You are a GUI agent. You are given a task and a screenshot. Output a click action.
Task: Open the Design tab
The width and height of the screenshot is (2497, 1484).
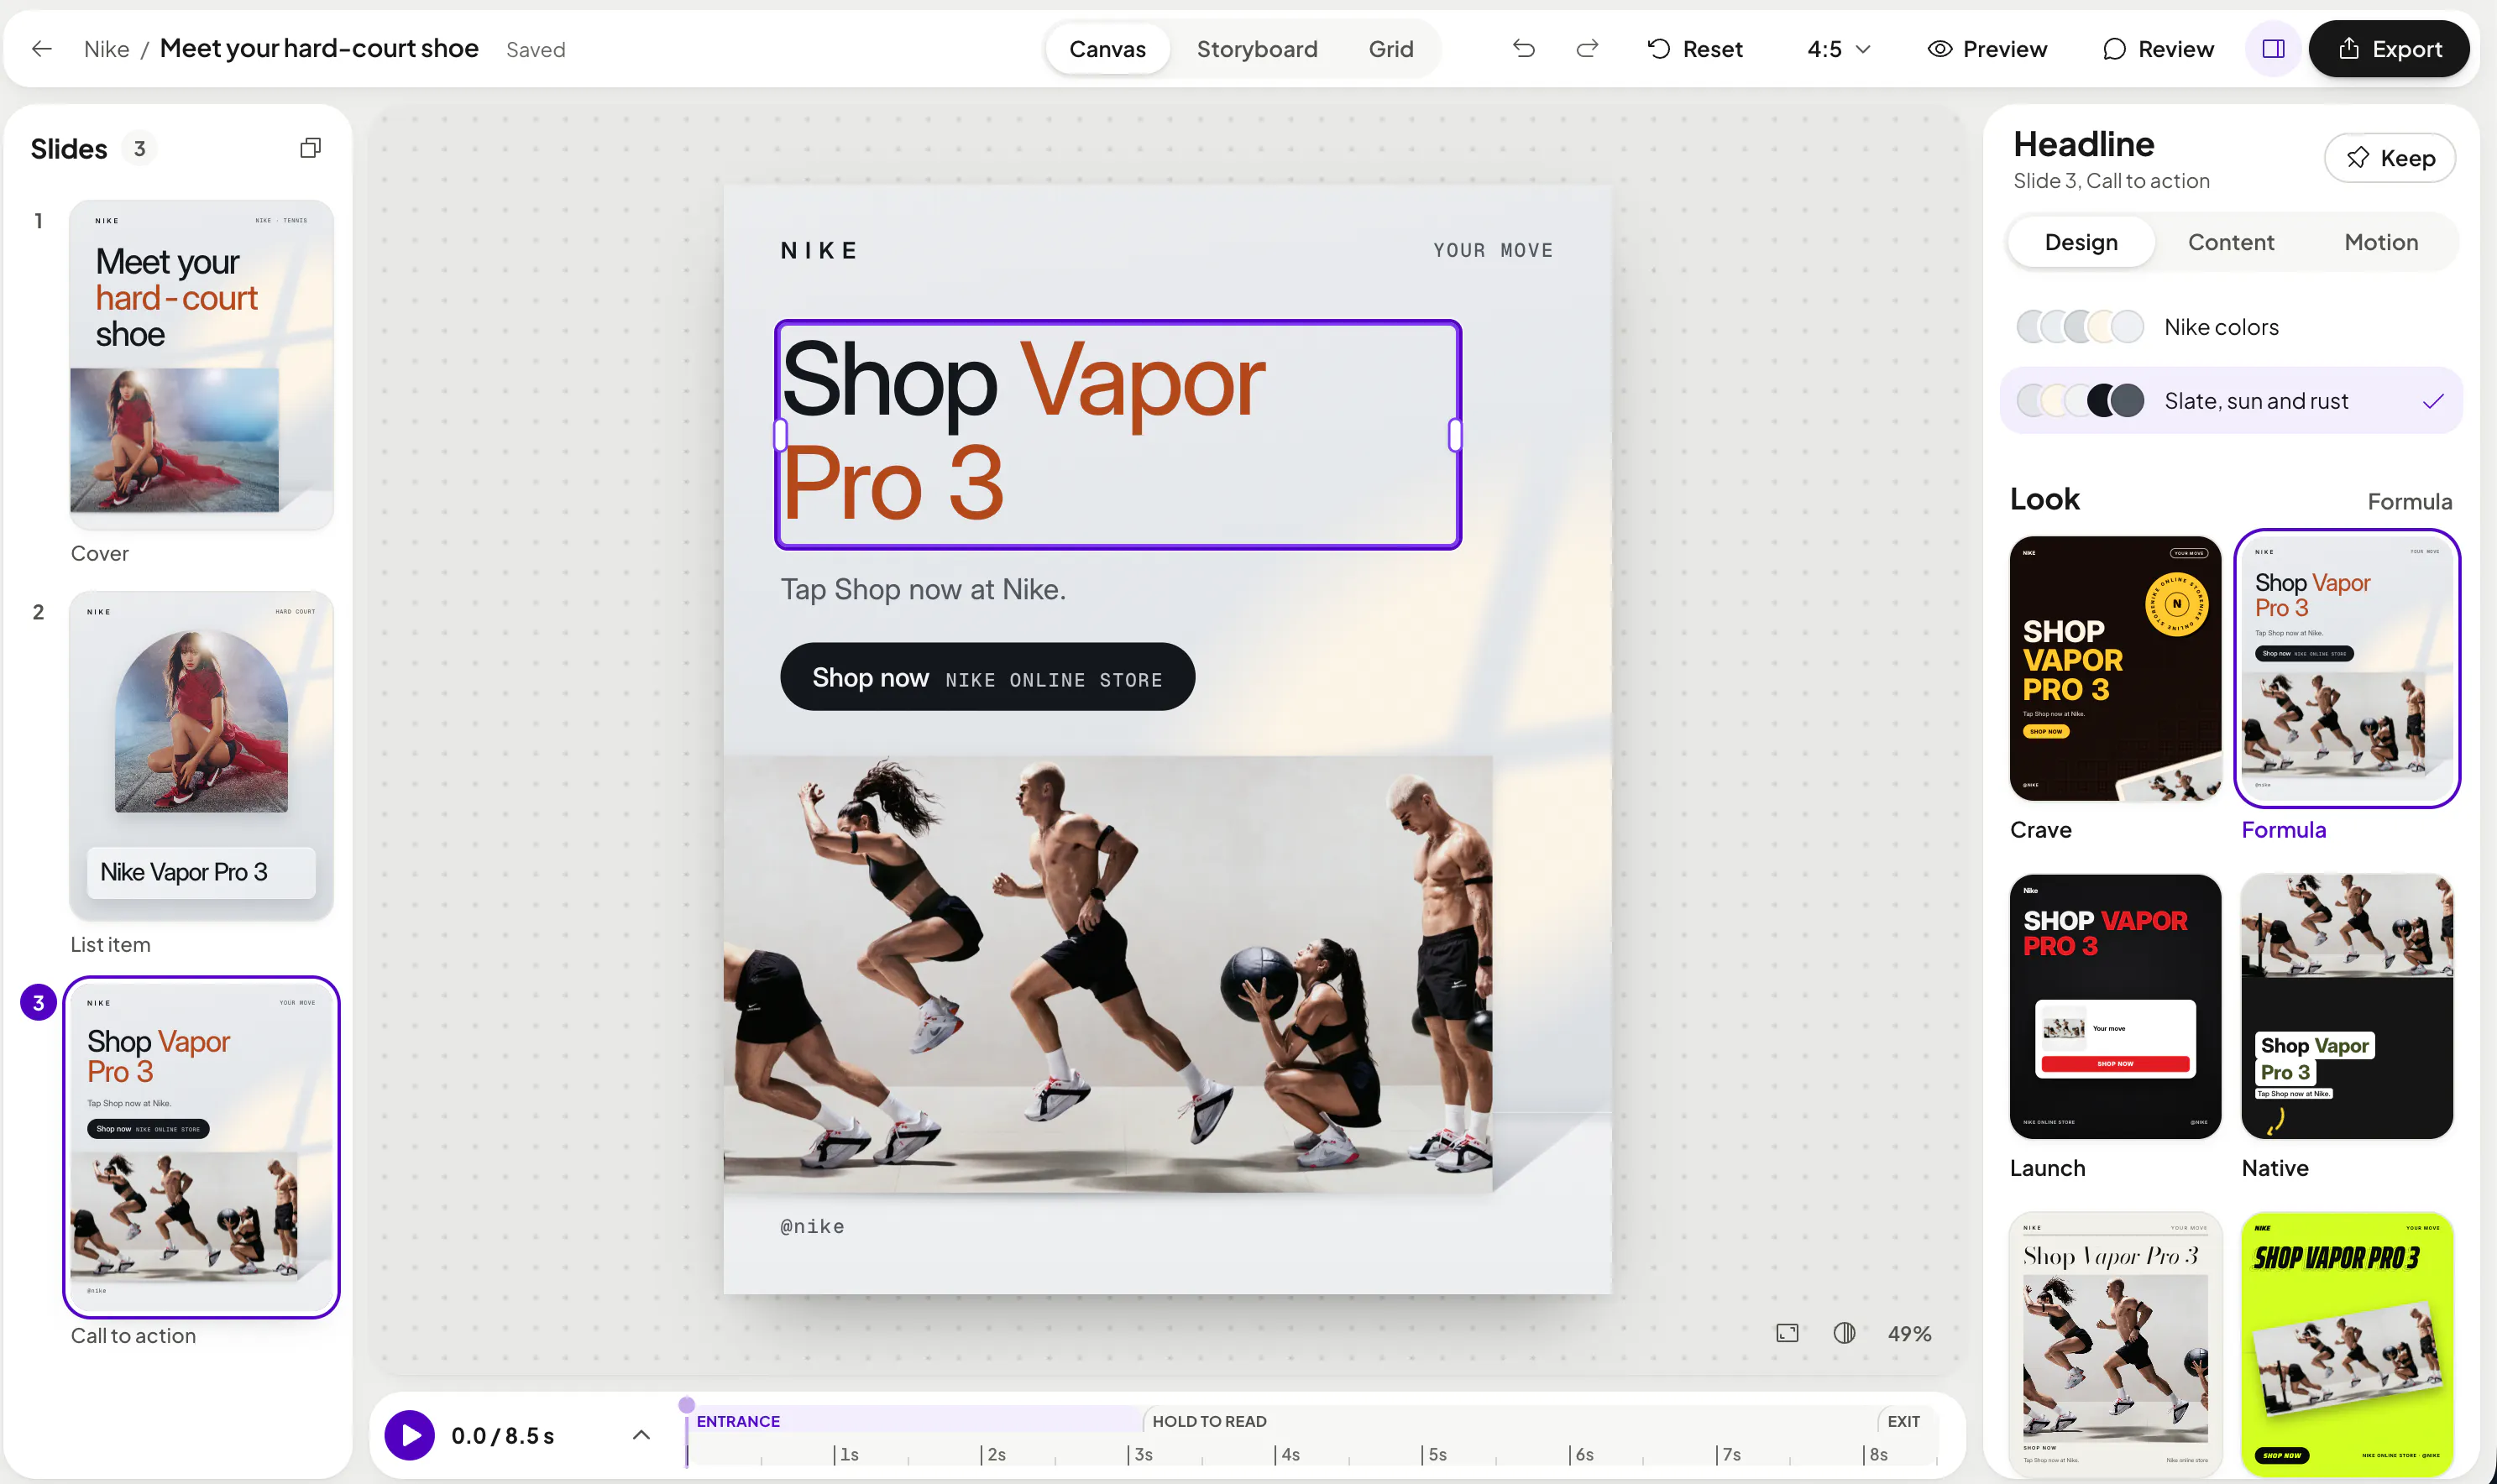(x=2081, y=242)
